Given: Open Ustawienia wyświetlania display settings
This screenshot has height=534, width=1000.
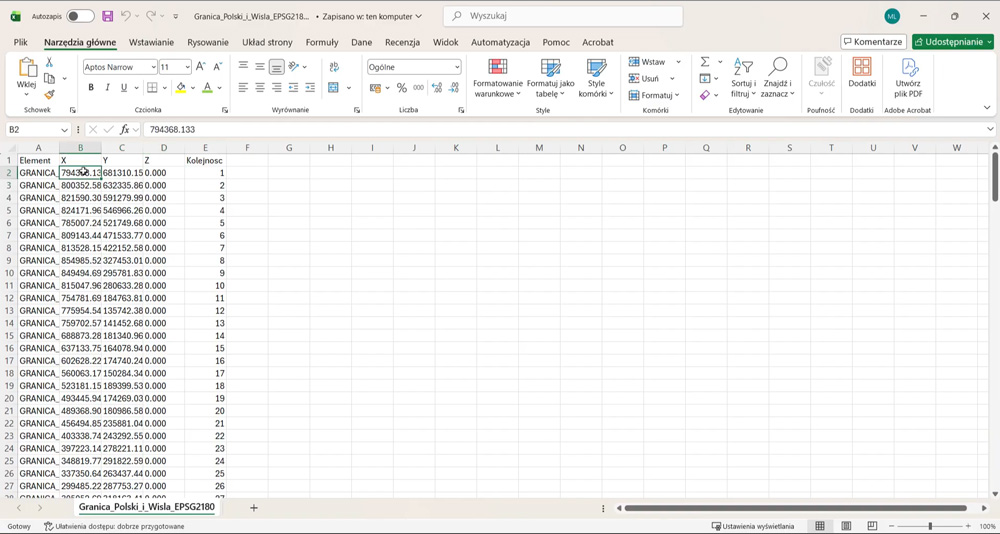Looking at the screenshot, I should (753, 526).
